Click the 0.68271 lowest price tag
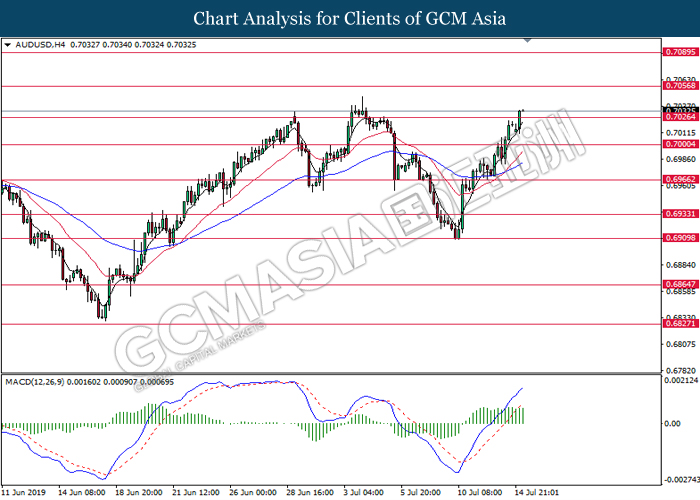700x500 pixels. pyautogui.click(x=680, y=324)
